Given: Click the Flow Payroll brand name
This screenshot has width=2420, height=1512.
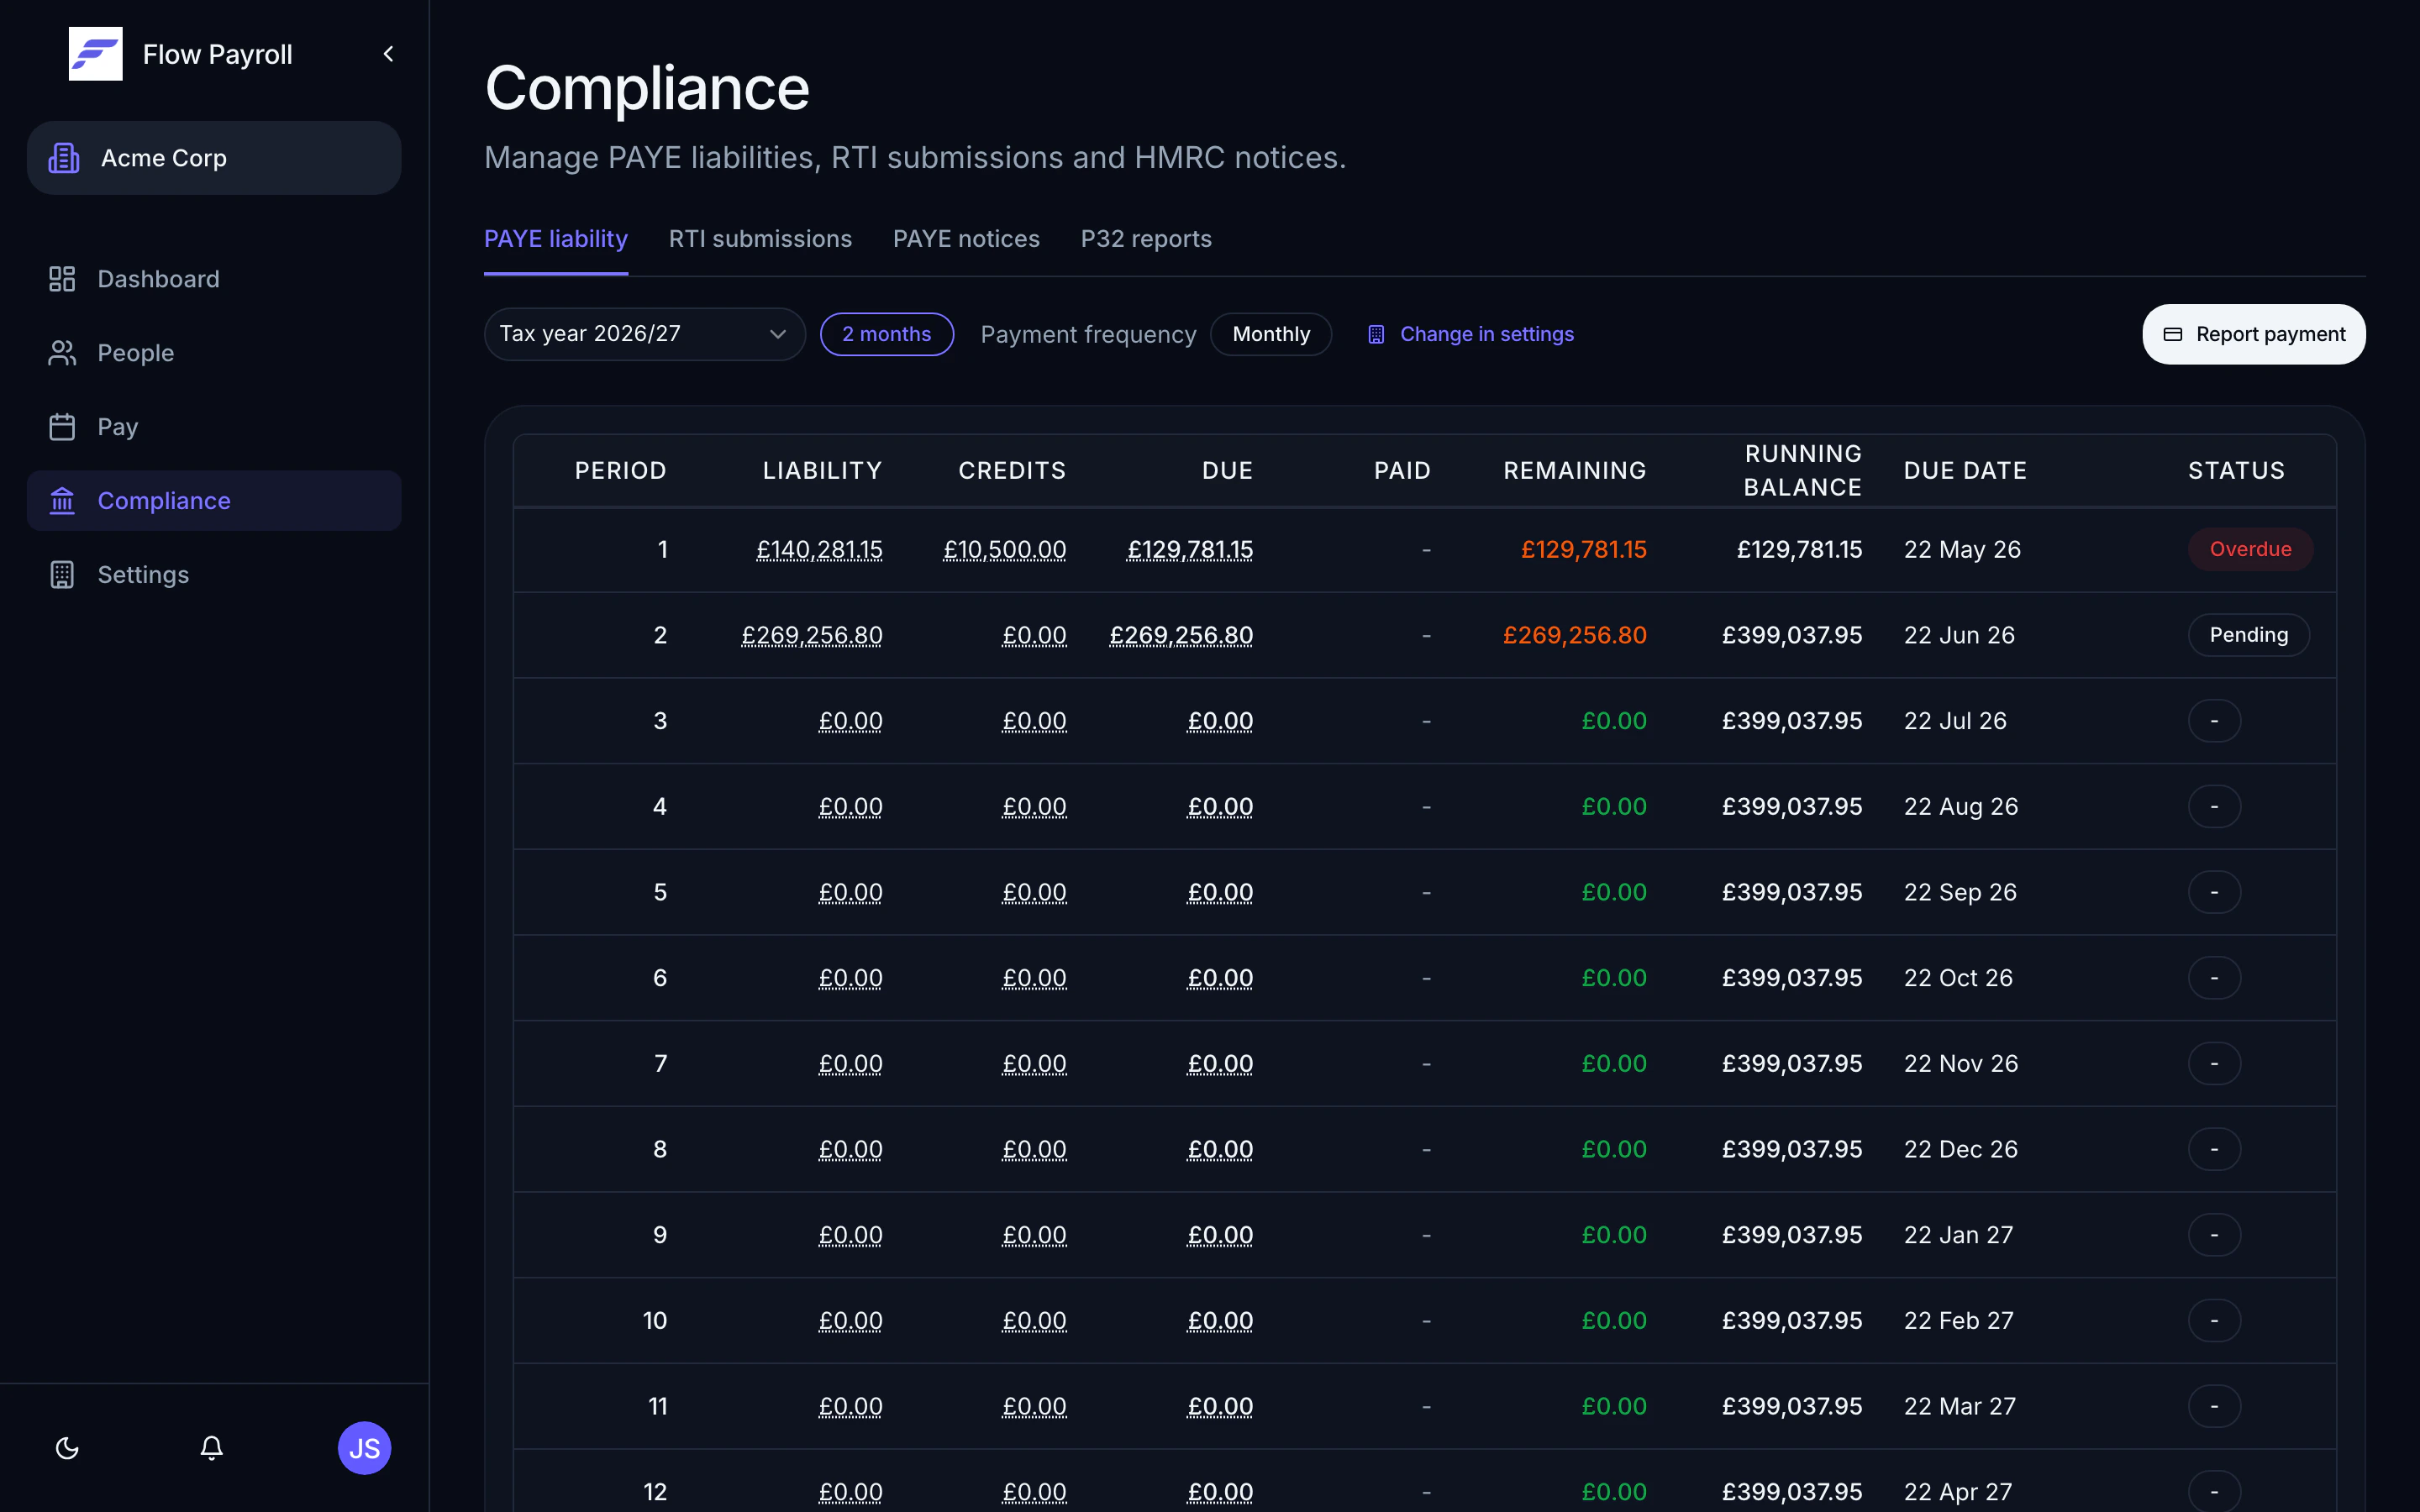Looking at the screenshot, I should point(217,54).
